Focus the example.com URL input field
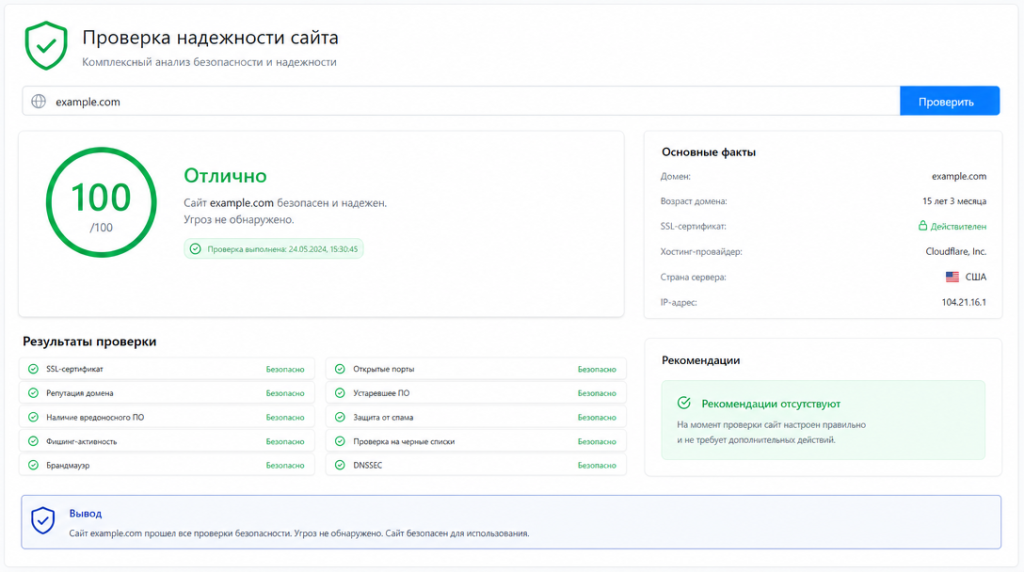1024x572 pixels. (x=461, y=101)
